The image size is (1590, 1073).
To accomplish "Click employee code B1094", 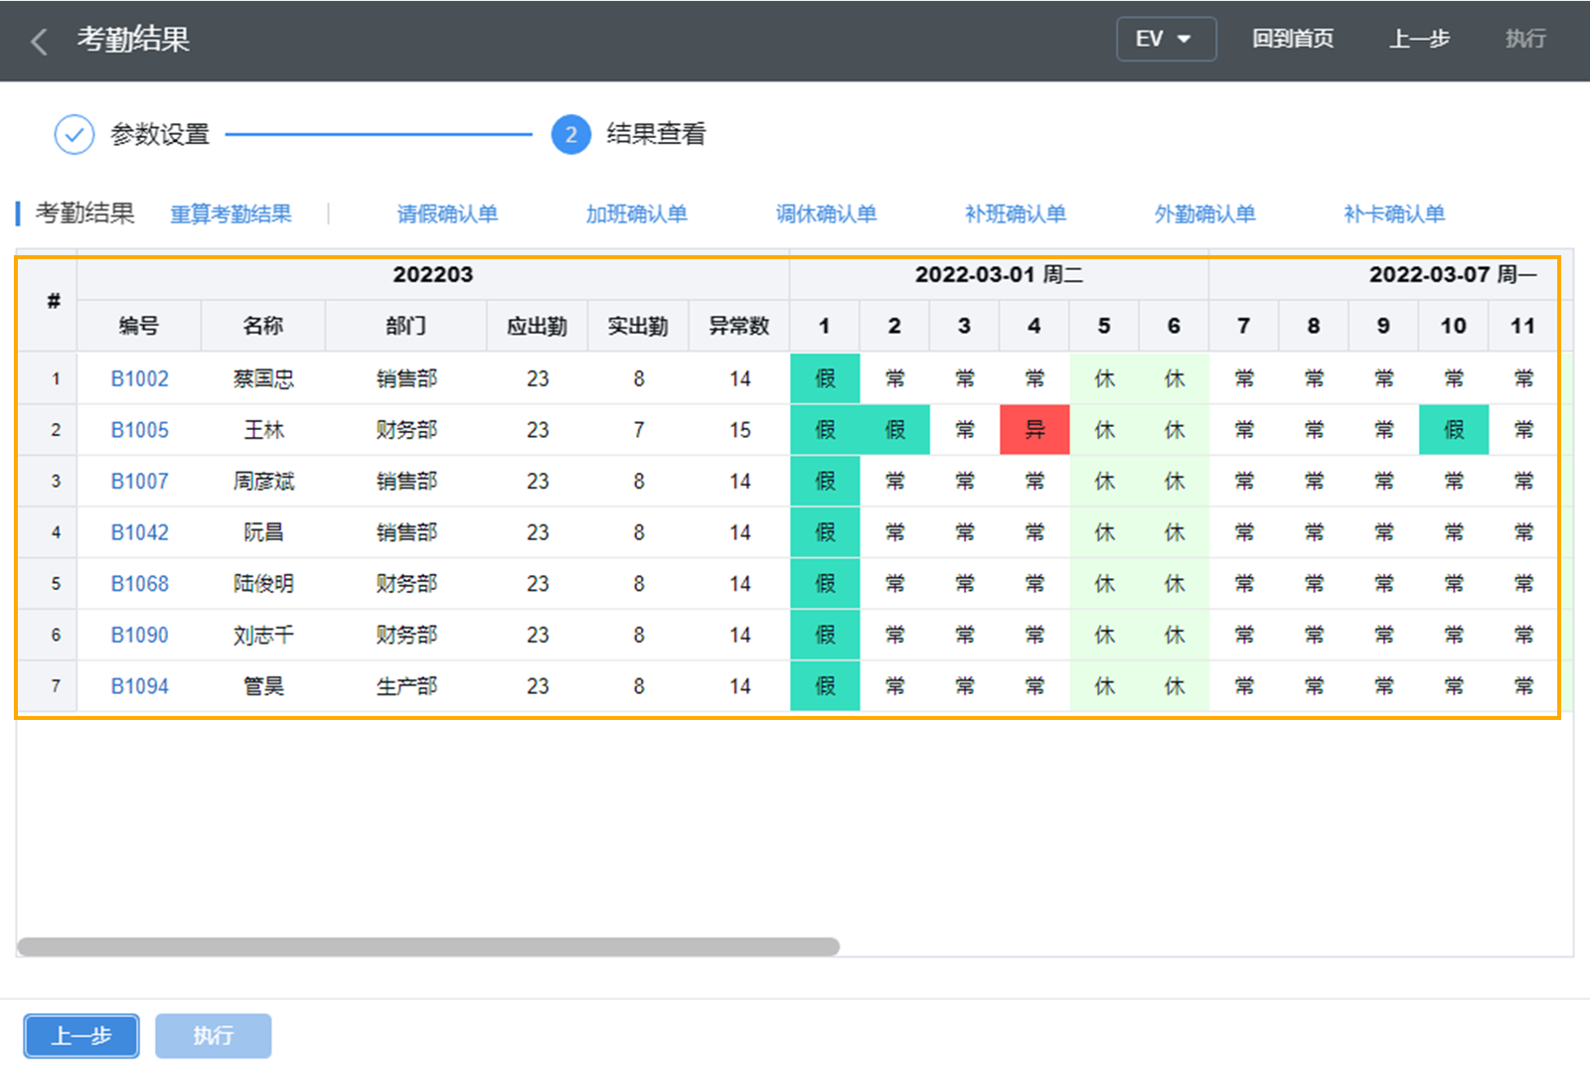I will (140, 686).
